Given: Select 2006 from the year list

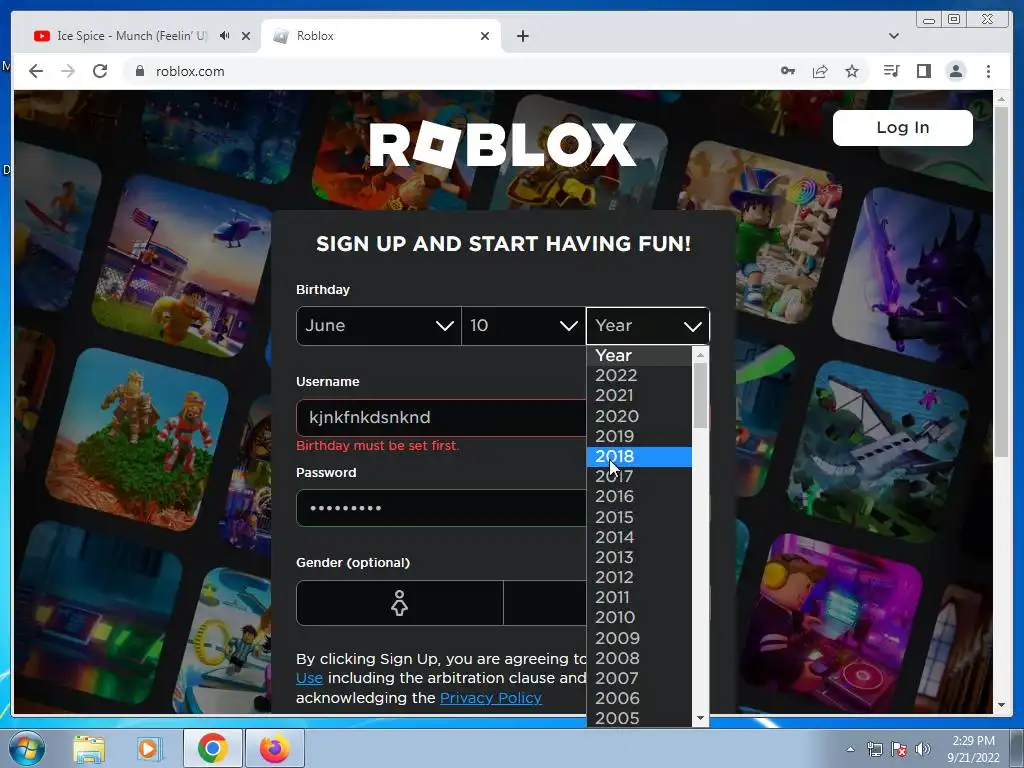Looking at the screenshot, I should [639, 699].
